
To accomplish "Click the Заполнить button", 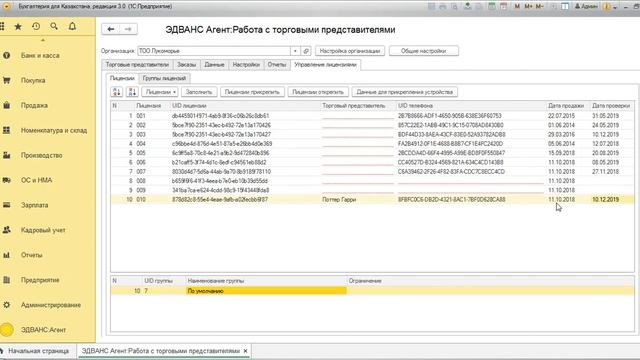I will pyautogui.click(x=199, y=92).
